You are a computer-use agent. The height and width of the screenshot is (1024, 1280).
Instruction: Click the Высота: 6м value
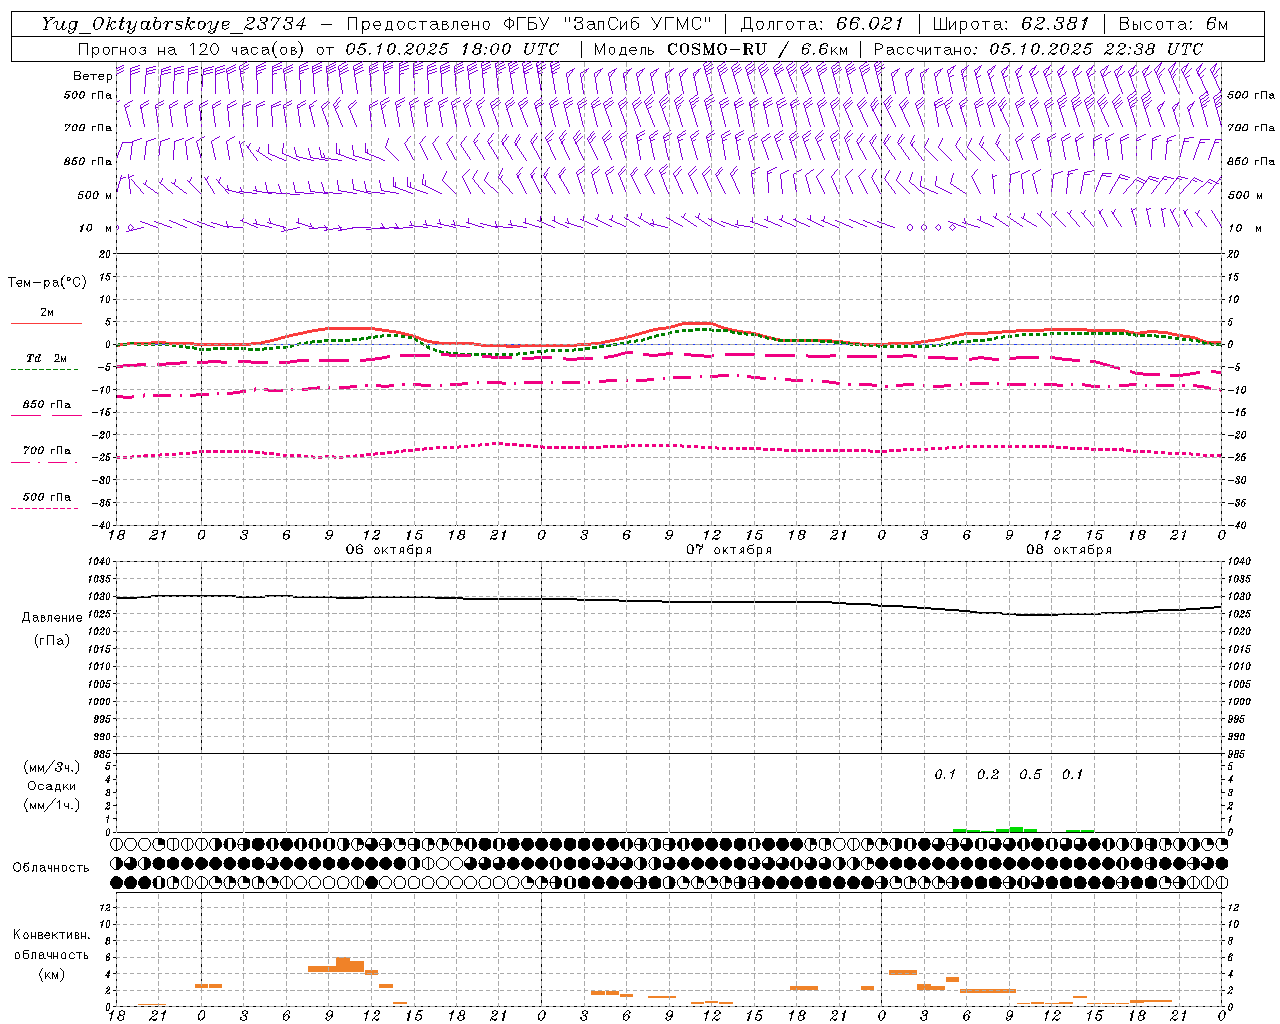tap(1173, 24)
